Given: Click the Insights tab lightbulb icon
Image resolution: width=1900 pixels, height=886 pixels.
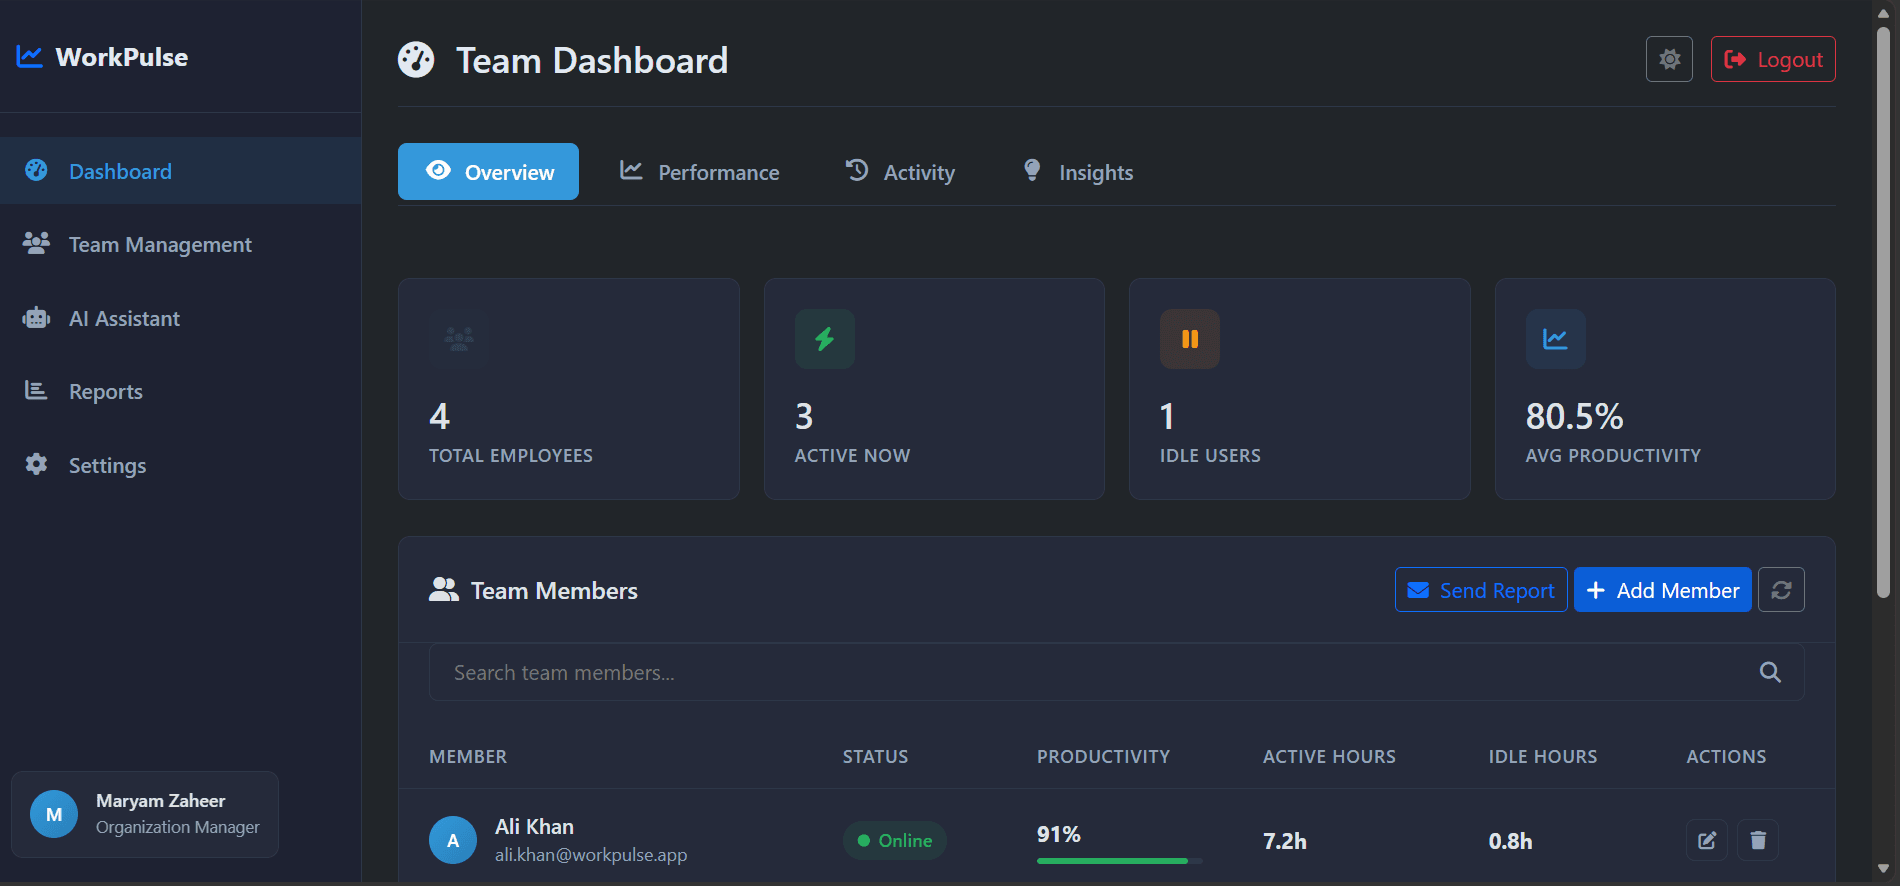Looking at the screenshot, I should (x=1032, y=170).
